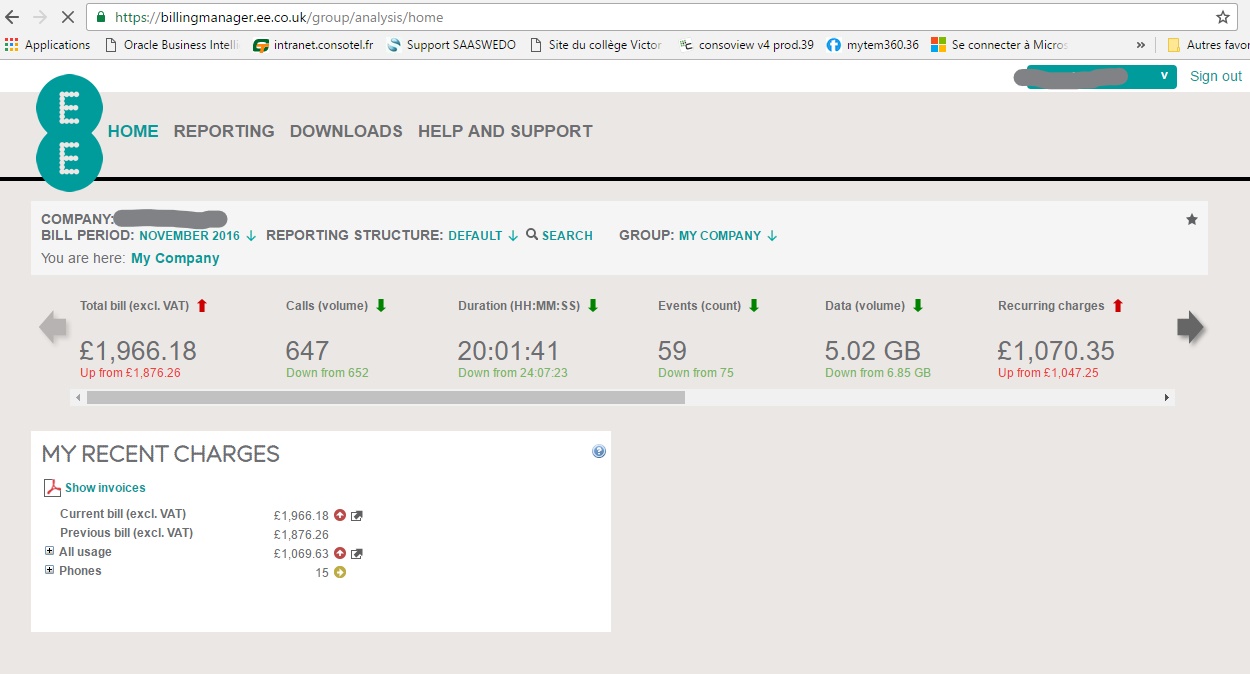Open the Reporting Structure Default dropdown
1250x674 pixels.
(482, 236)
